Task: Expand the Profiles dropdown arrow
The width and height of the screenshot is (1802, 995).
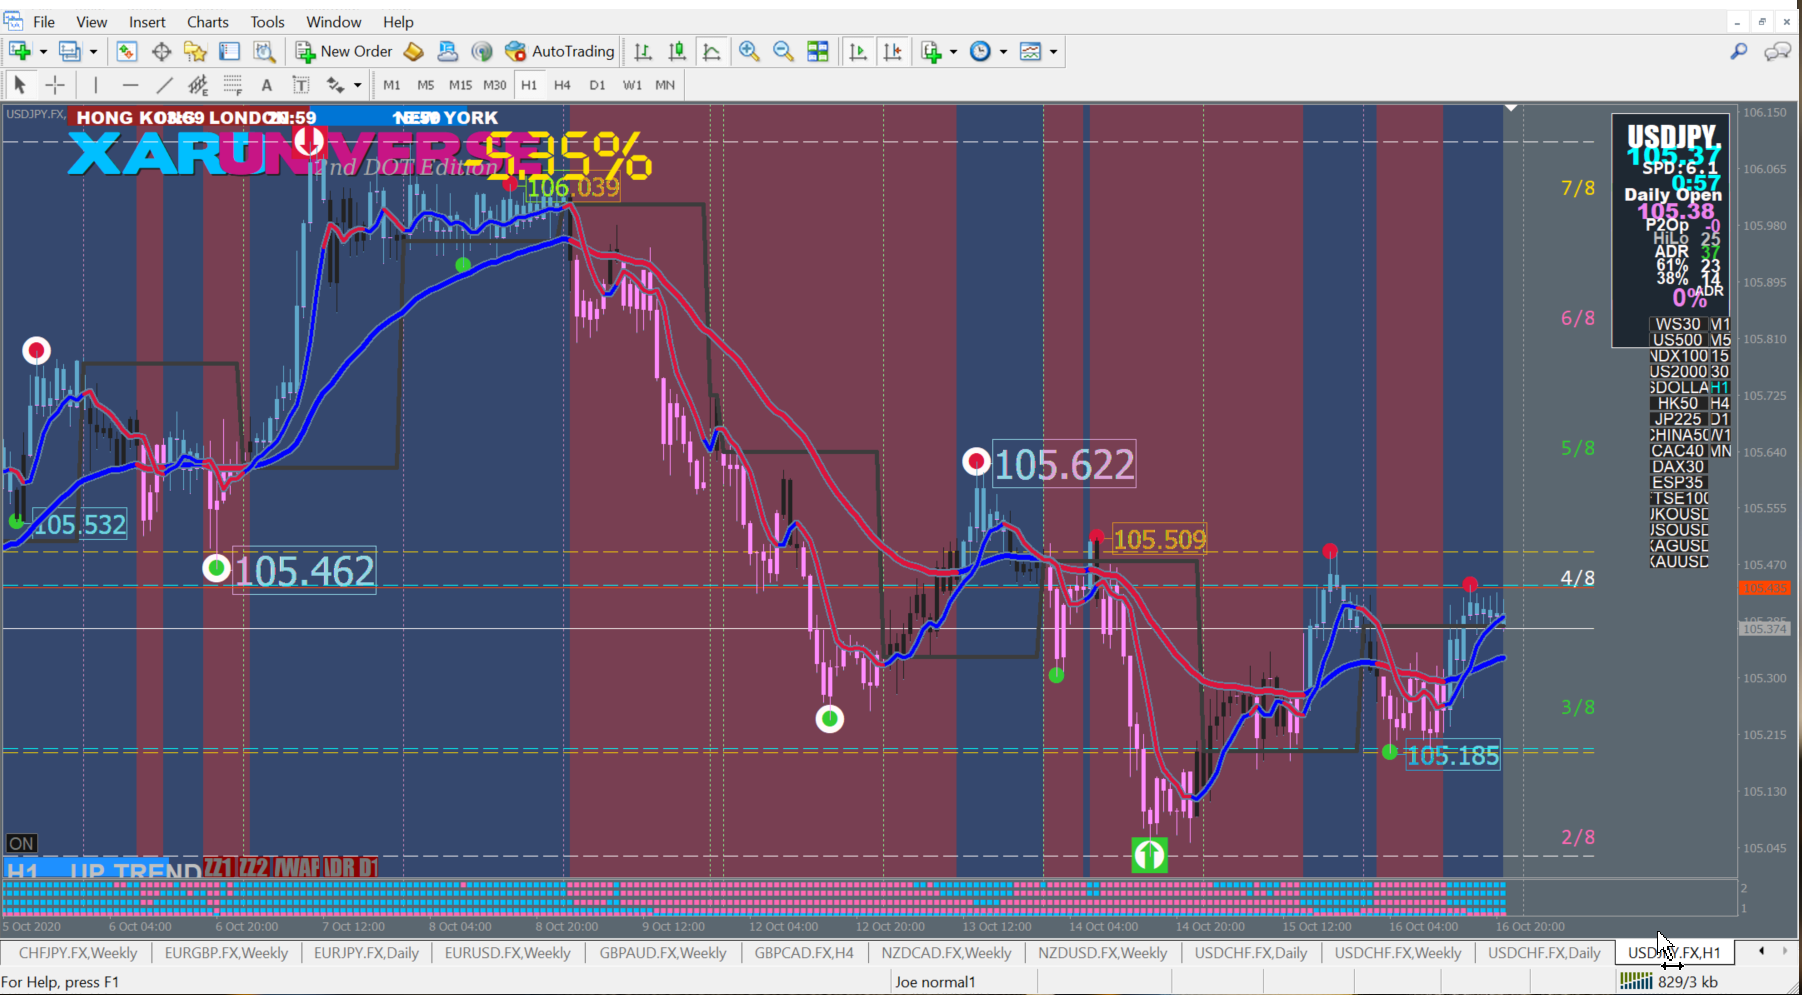Action: pos(93,52)
